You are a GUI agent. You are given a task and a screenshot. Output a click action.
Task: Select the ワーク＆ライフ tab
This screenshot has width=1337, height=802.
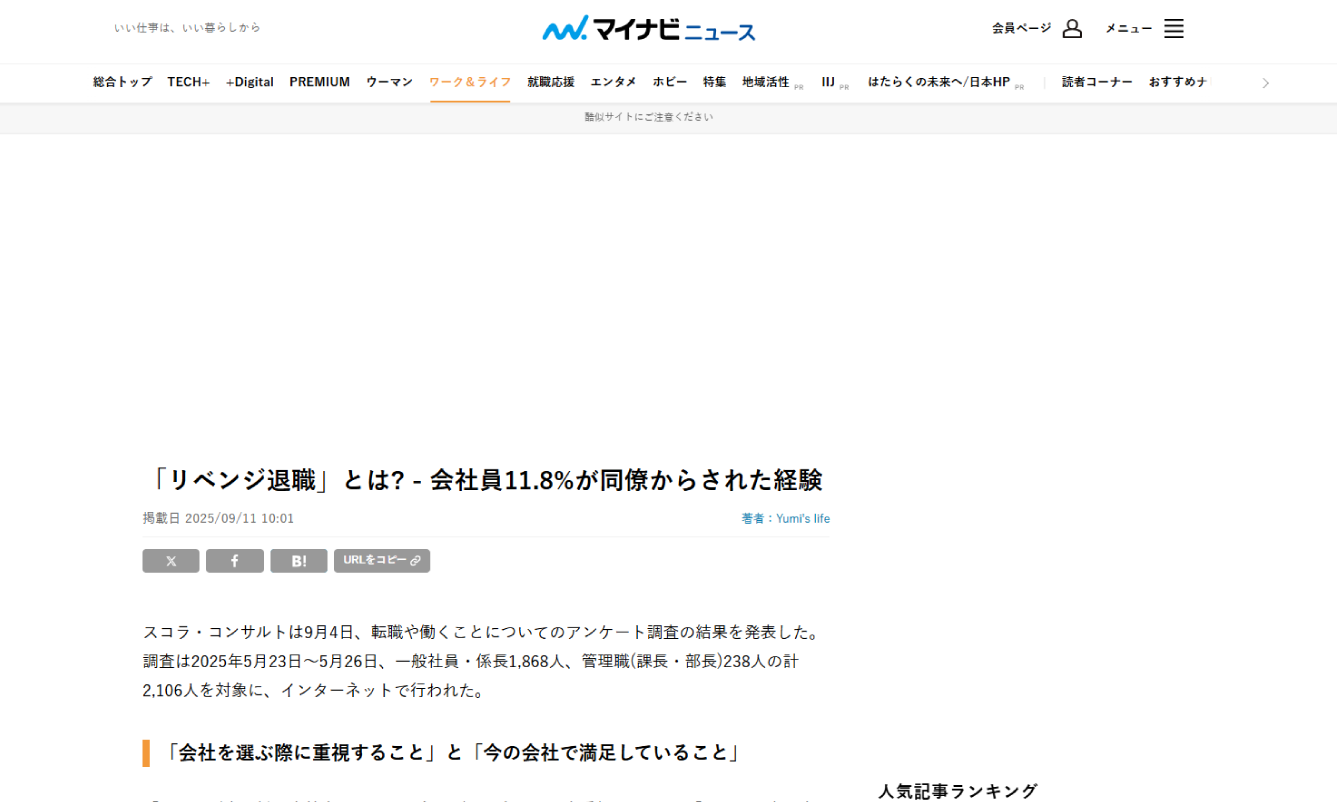[470, 82]
